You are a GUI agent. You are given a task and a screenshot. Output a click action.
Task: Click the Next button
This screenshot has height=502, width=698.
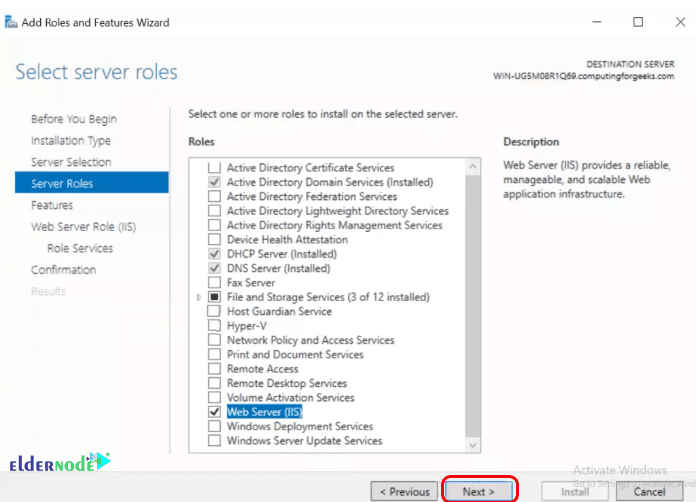coord(478,491)
